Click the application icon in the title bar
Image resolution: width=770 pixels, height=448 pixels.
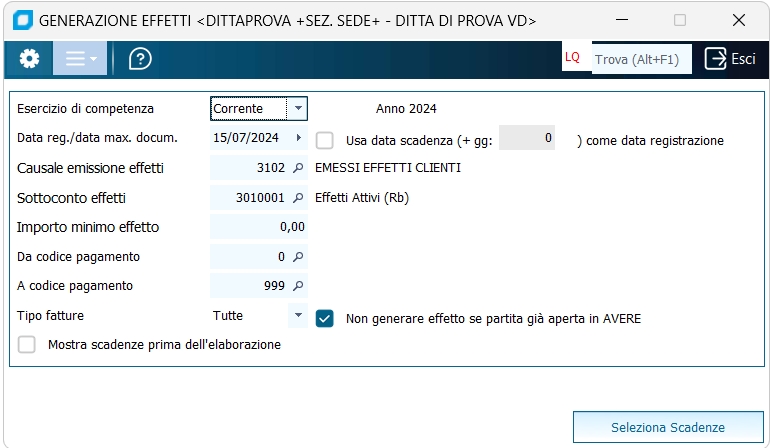pos(20,20)
